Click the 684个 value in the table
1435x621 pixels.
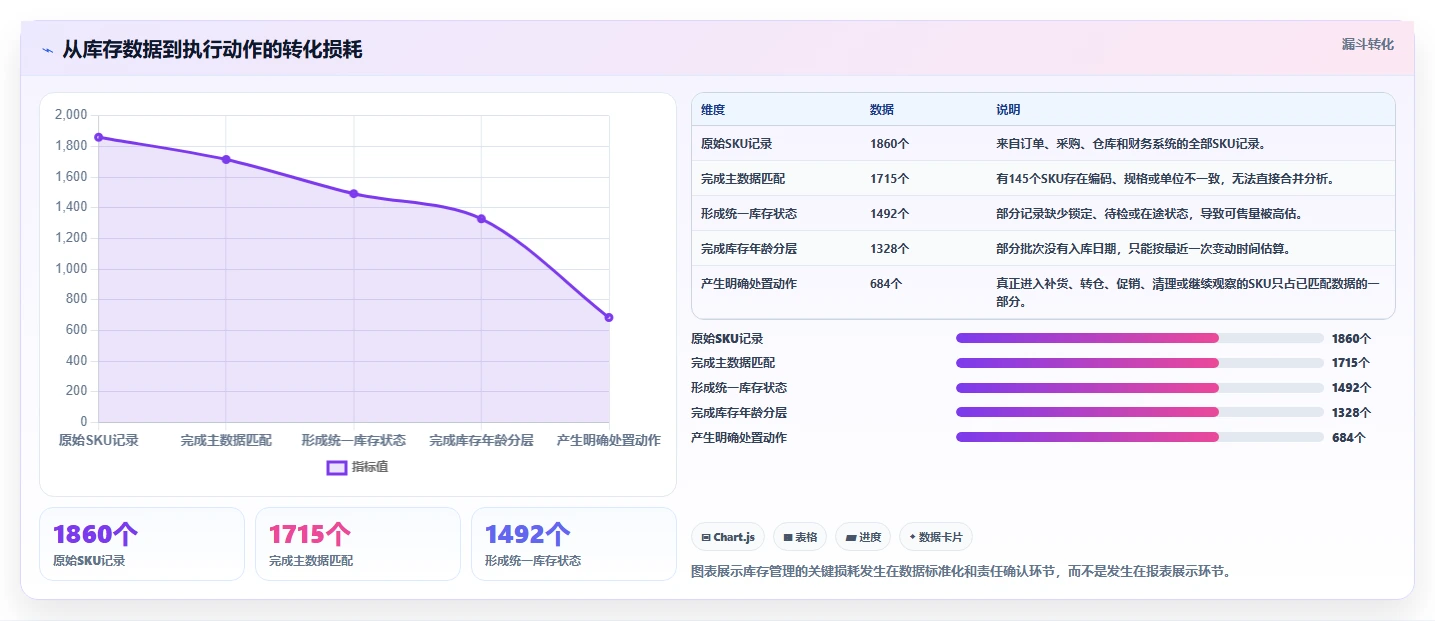(886, 283)
